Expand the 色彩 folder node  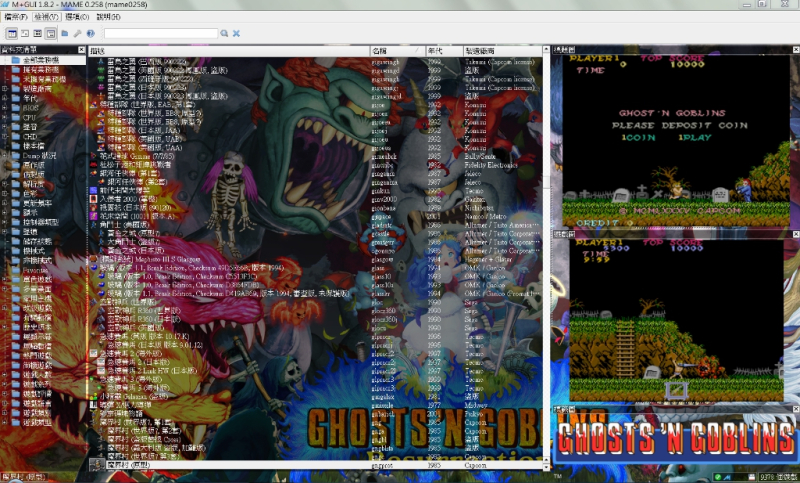(5, 194)
